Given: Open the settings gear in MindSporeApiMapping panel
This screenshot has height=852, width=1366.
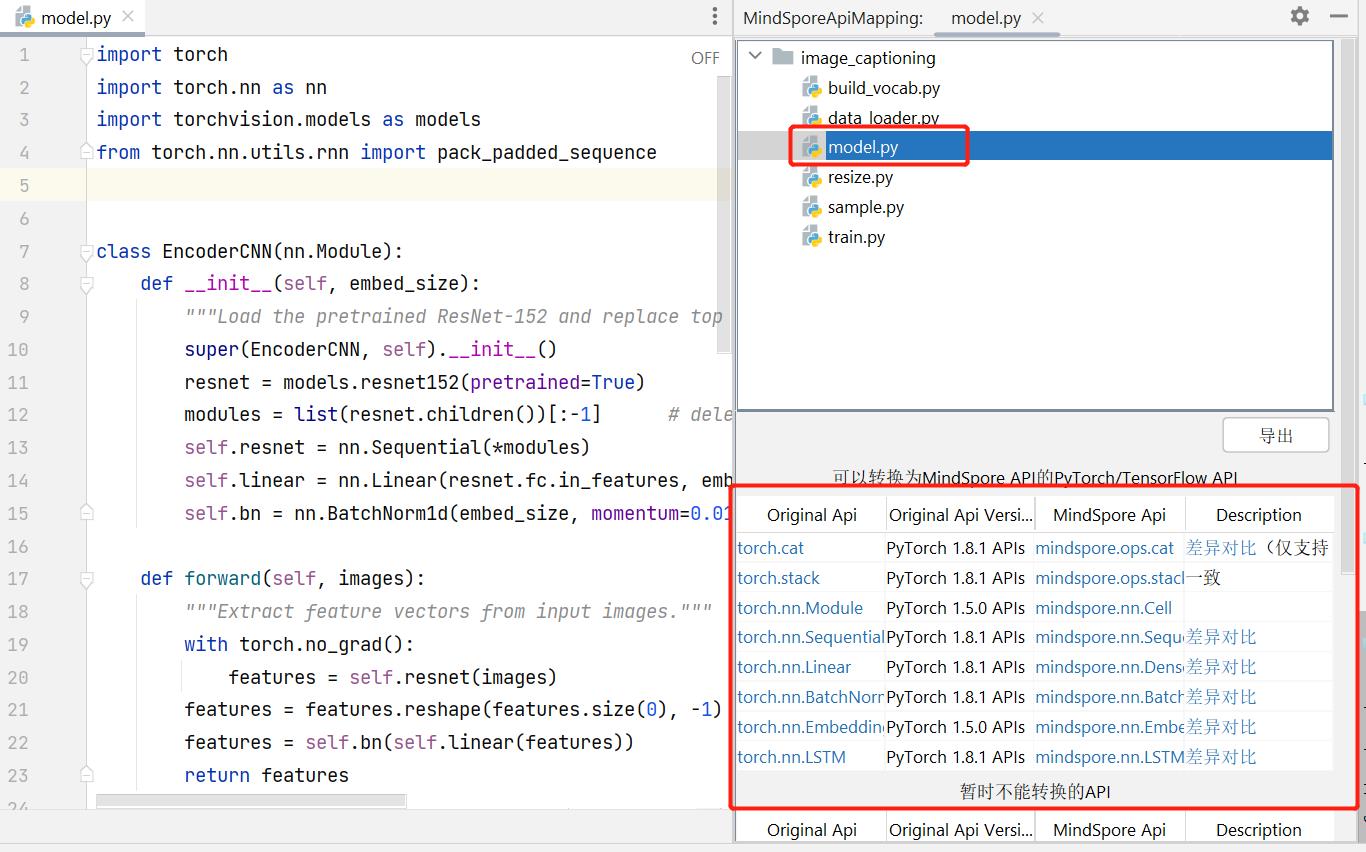Looking at the screenshot, I should coord(1299,16).
